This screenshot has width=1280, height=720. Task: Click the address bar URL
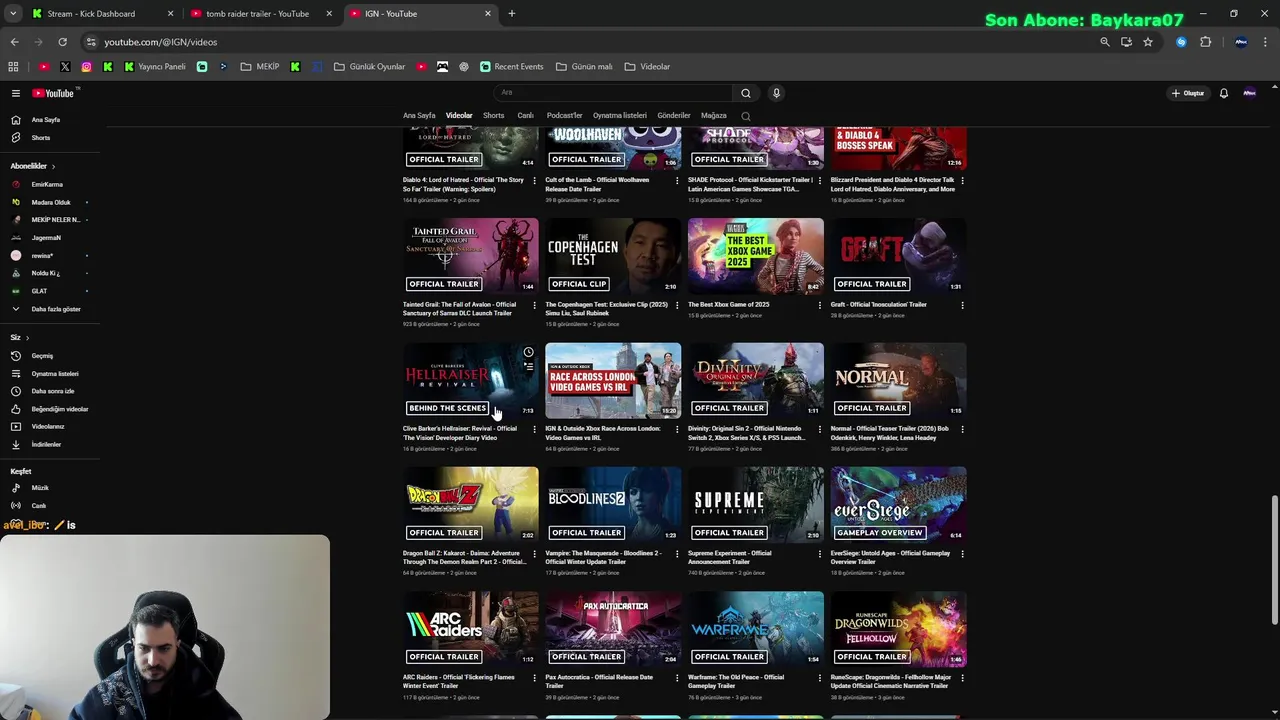click(161, 42)
